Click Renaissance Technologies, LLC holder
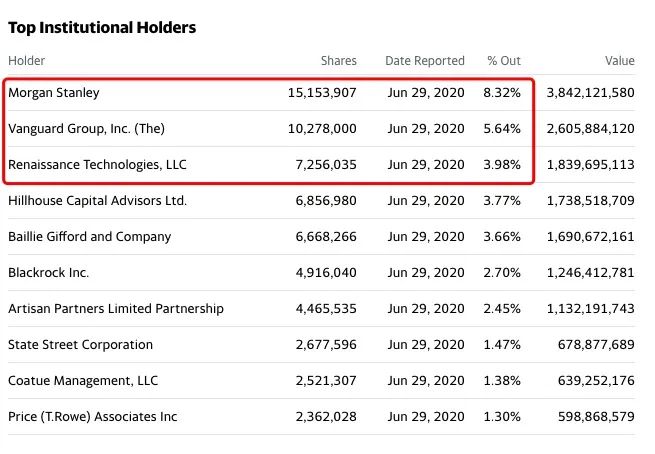 pyautogui.click(x=97, y=165)
